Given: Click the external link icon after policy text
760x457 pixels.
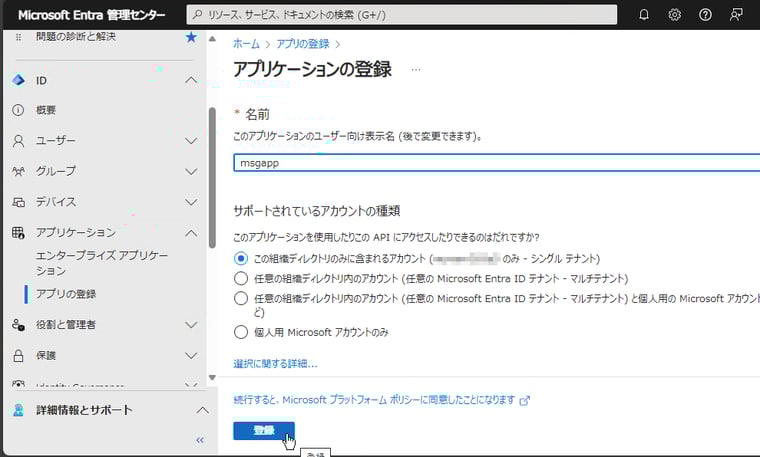Looking at the screenshot, I should coord(524,401).
